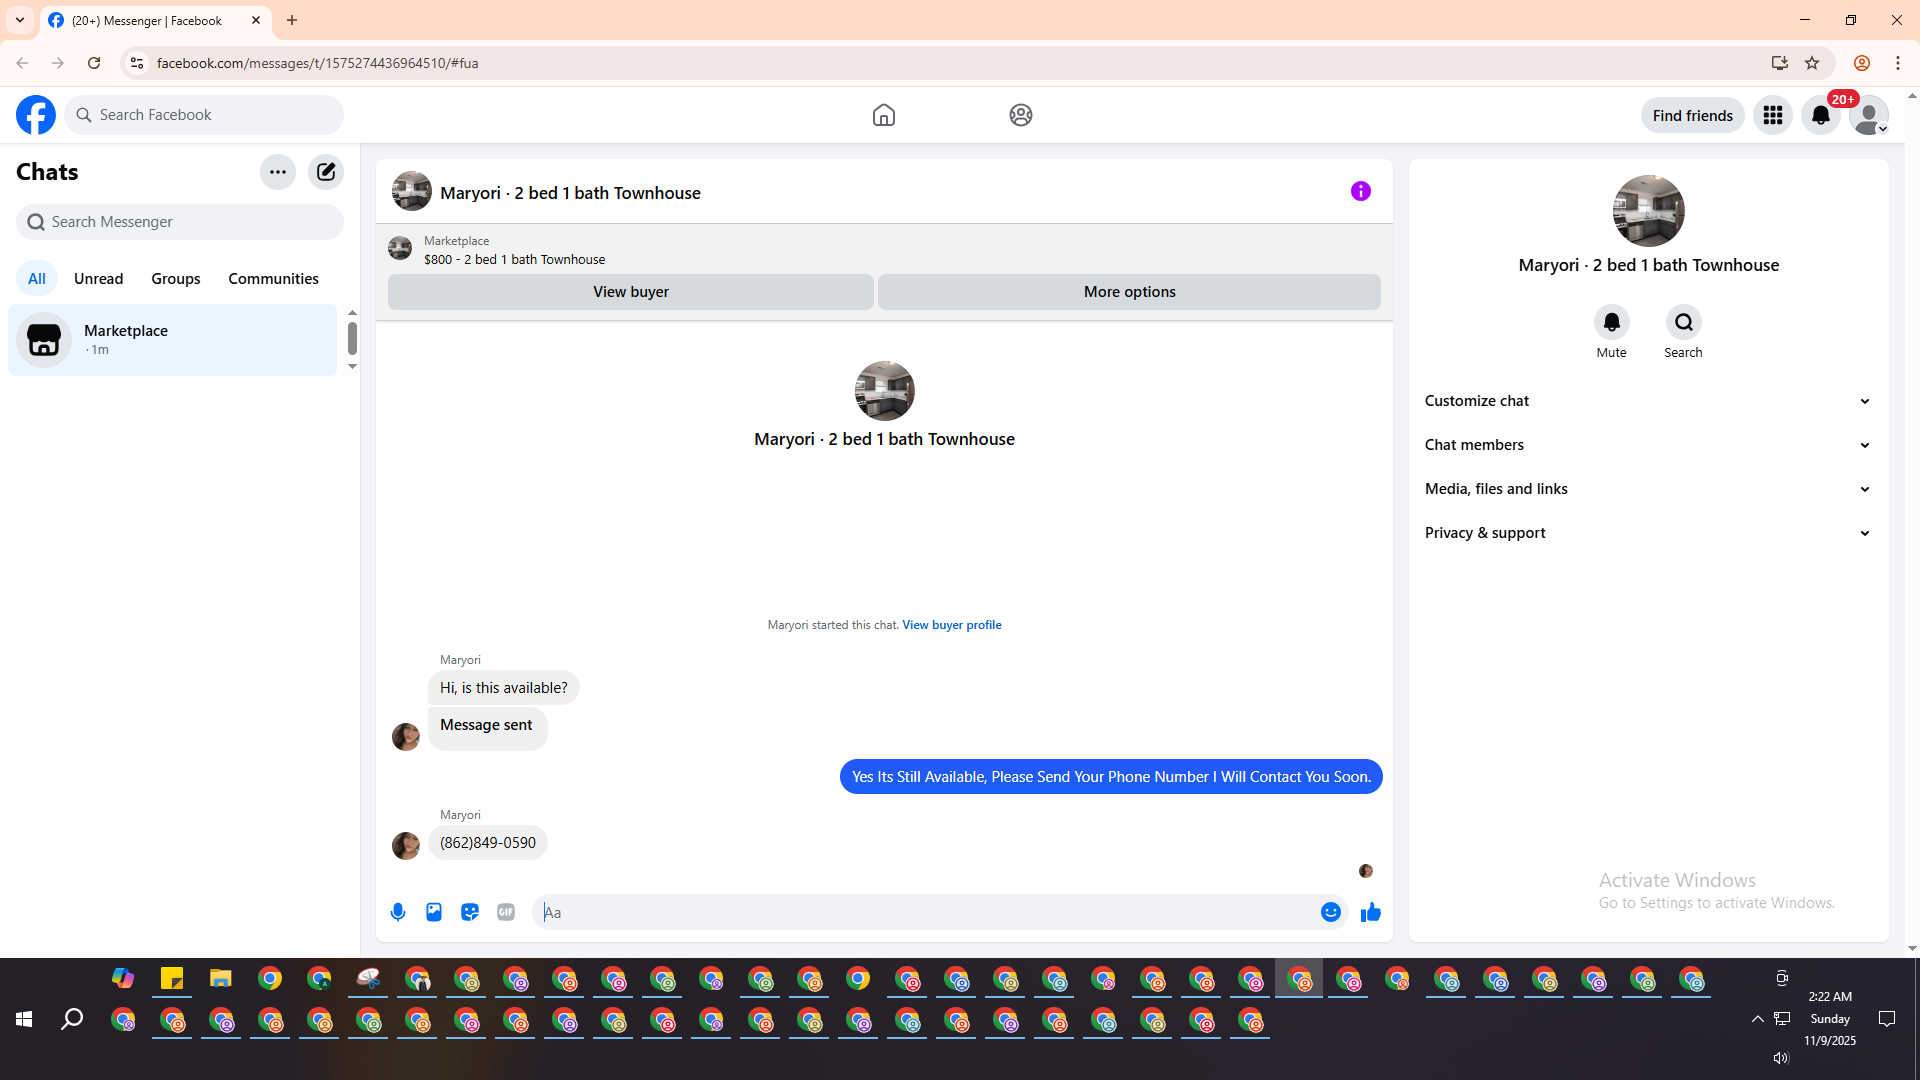Open the sticker picker icon
1920x1080 pixels.
coord(470,912)
